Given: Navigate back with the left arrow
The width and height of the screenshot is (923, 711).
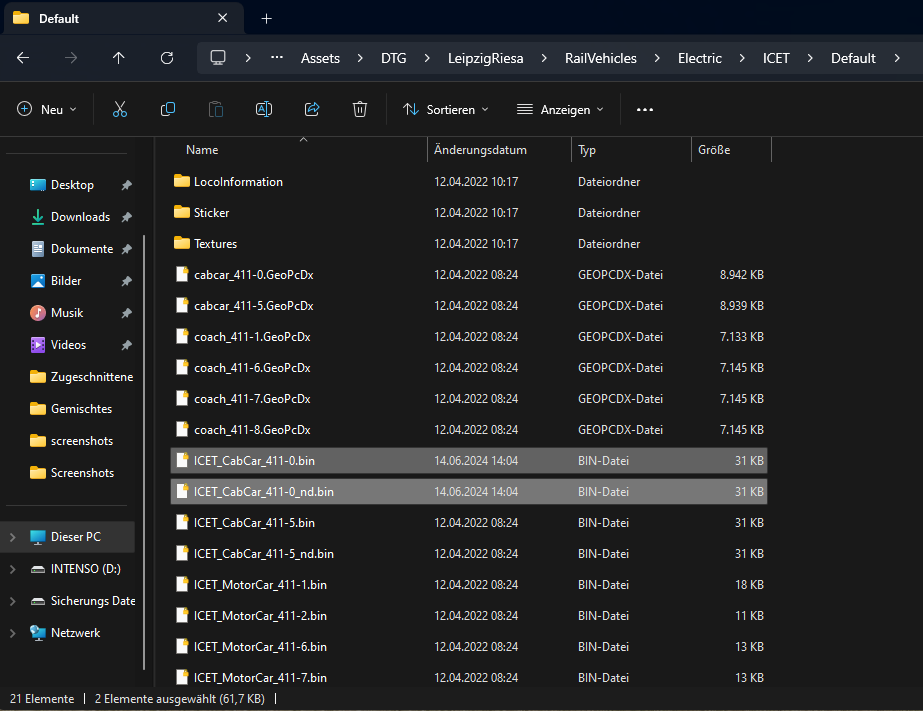Looking at the screenshot, I should (x=23, y=58).
